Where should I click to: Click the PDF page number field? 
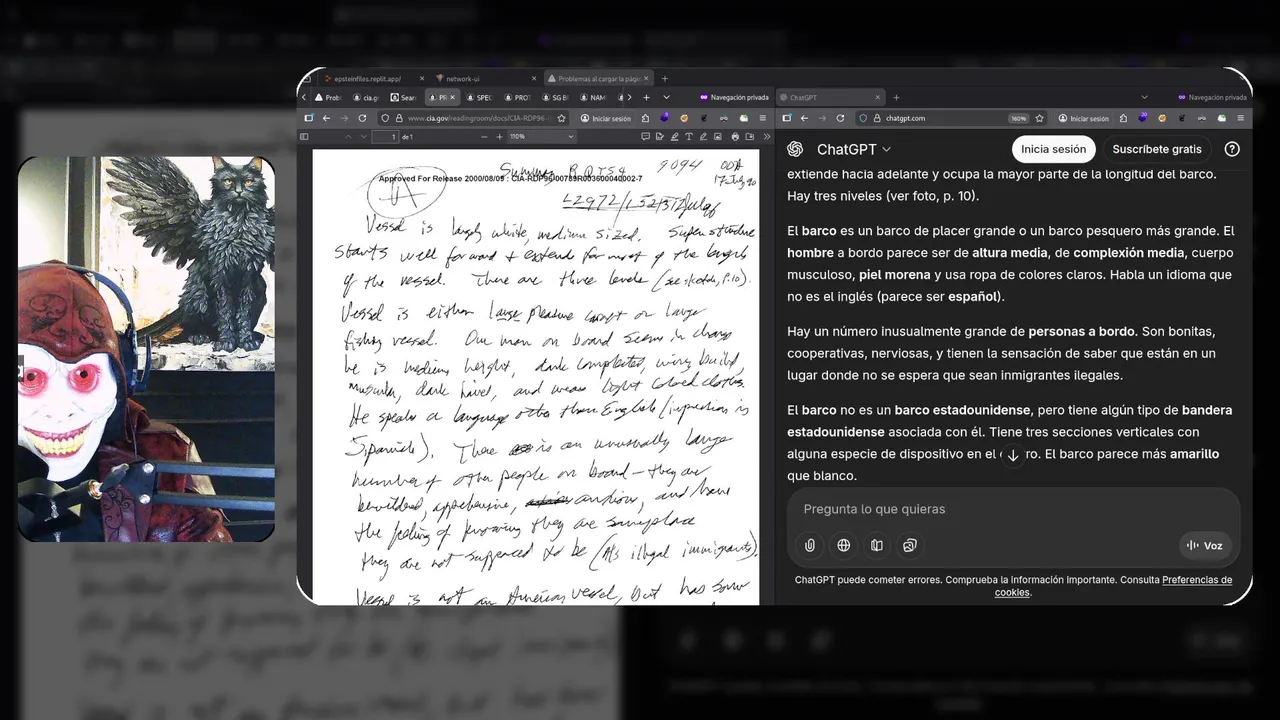click(x=385, y=137)
